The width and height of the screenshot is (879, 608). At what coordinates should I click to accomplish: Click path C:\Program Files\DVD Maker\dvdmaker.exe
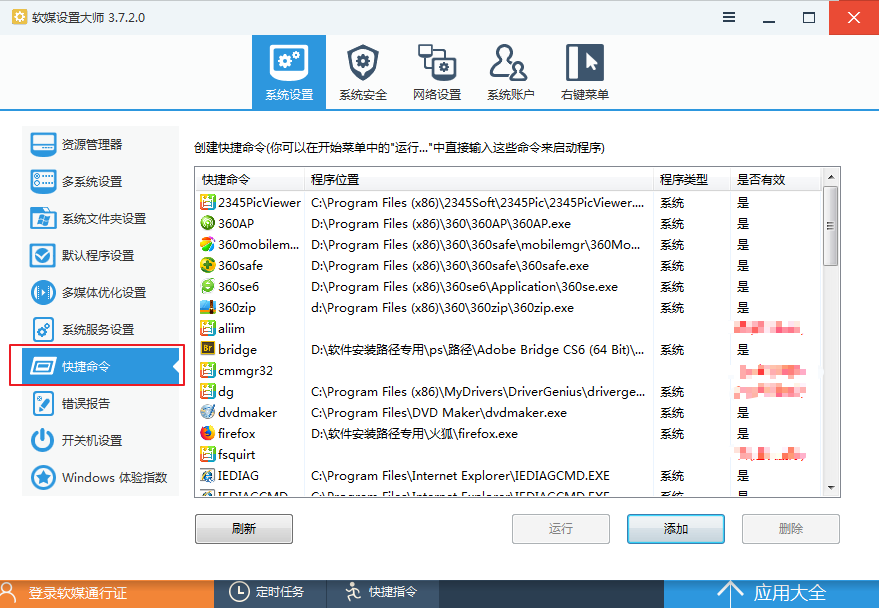(x=439, y=413)
